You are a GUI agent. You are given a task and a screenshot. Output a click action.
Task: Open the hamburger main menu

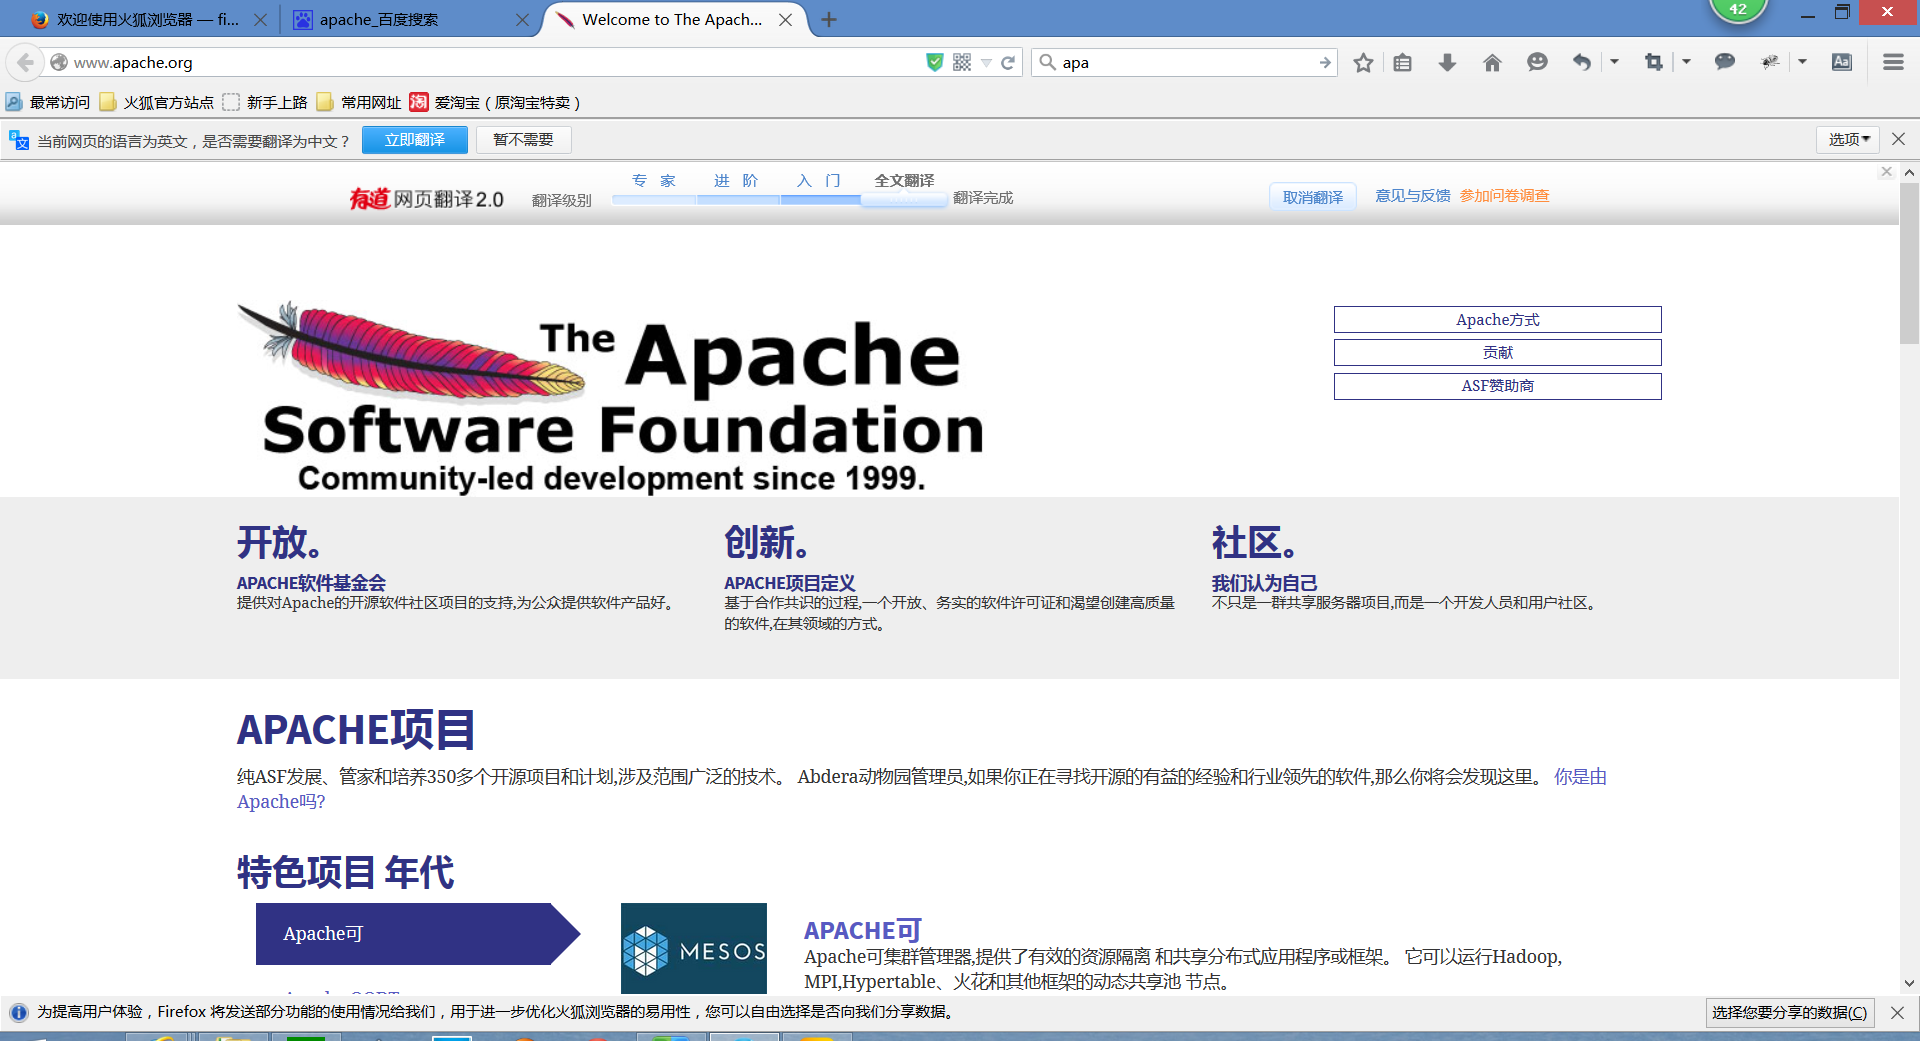pos(1893,62)
